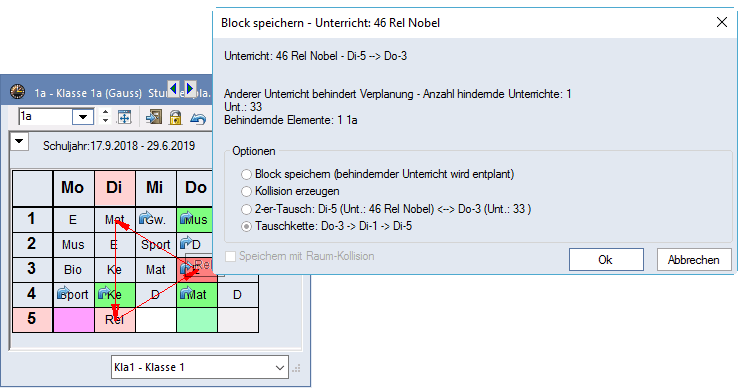Select Tauschkette radio option
Viewport: 742px width, 388px height.
[246, 227]
